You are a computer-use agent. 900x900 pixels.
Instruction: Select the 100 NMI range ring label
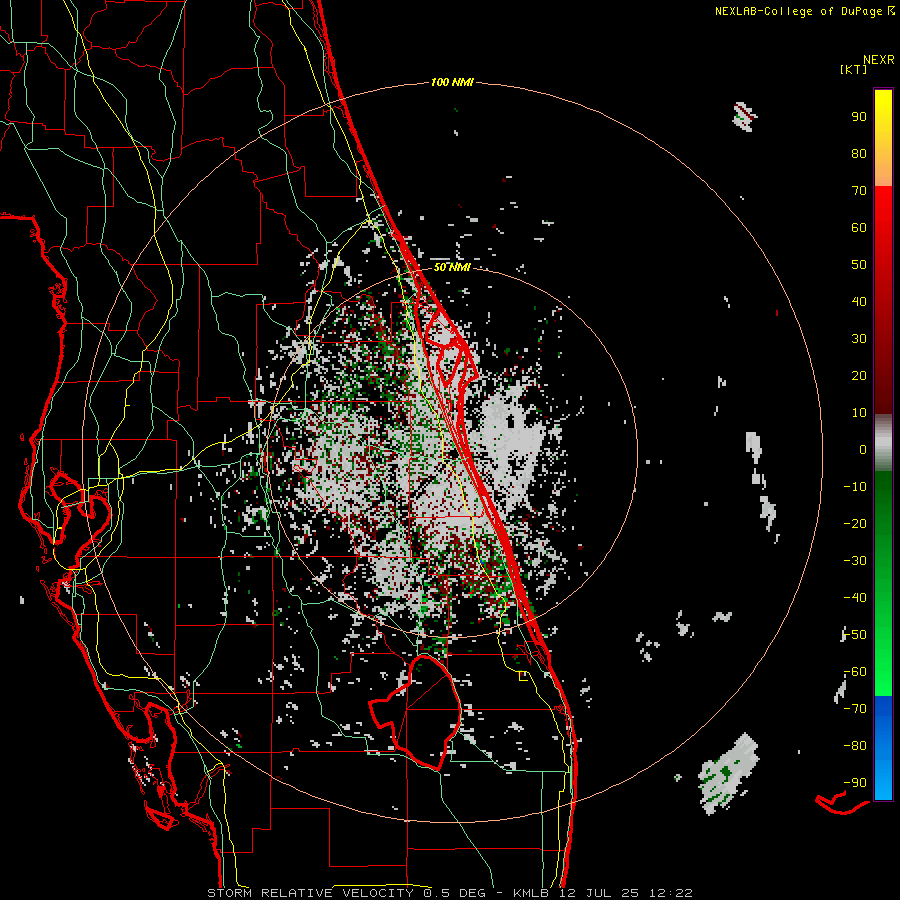point(452,82)
